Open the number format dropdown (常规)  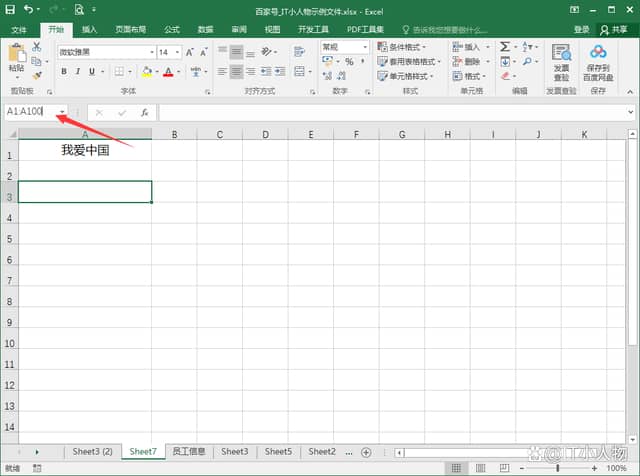(365, 47)
